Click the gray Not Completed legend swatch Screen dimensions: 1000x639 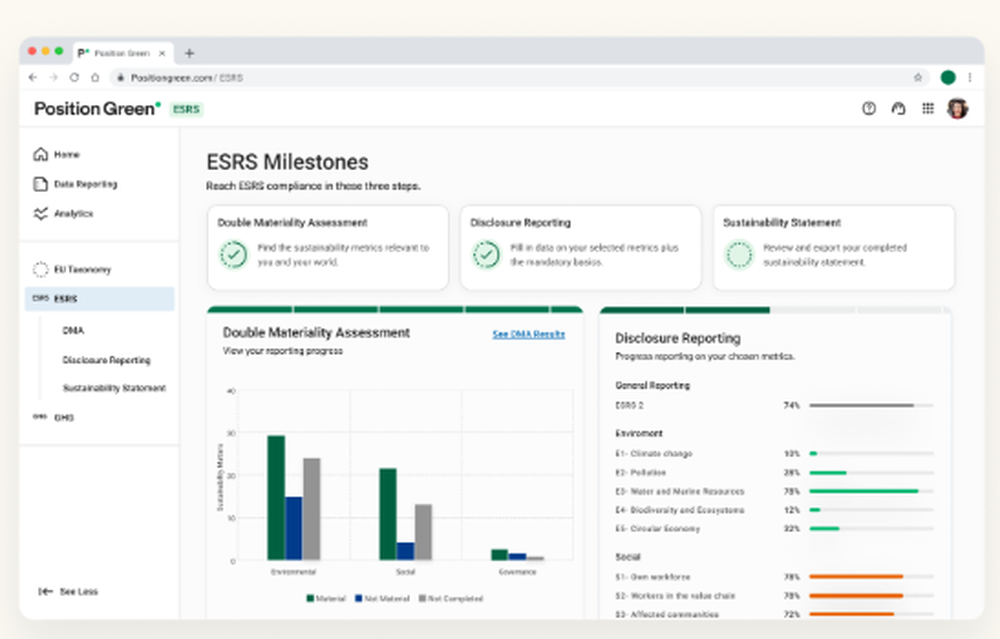422,598
